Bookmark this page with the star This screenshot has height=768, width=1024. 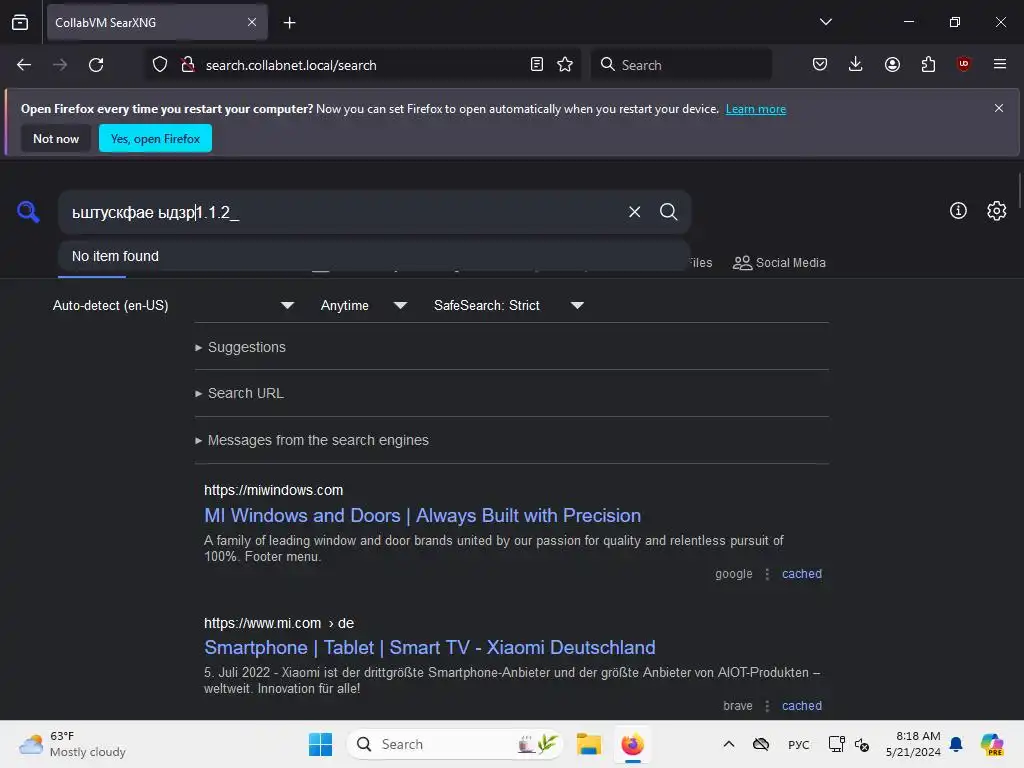(565, 64)
